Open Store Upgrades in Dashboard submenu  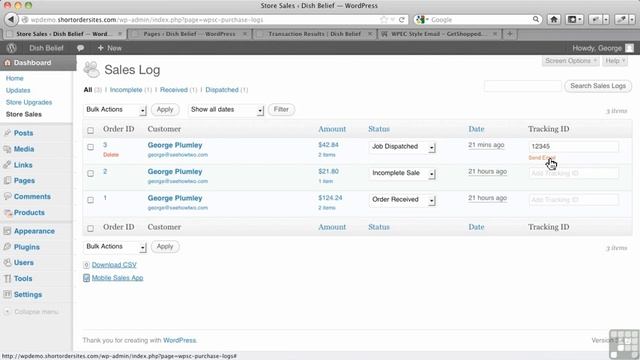tap(29, 102)
